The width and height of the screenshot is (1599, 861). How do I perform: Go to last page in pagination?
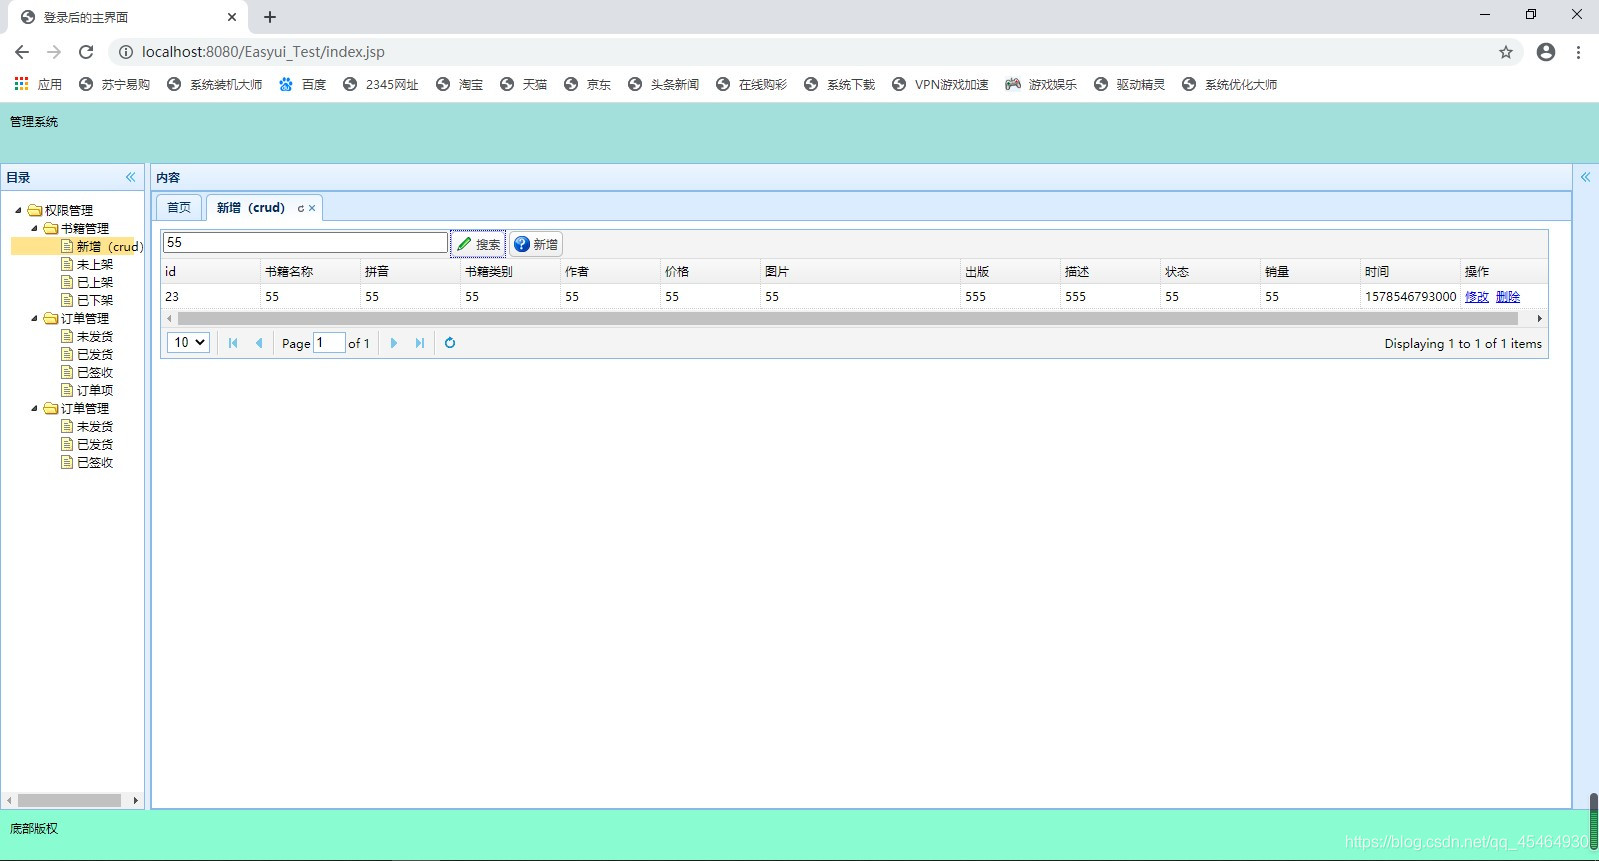coord(420,343)
